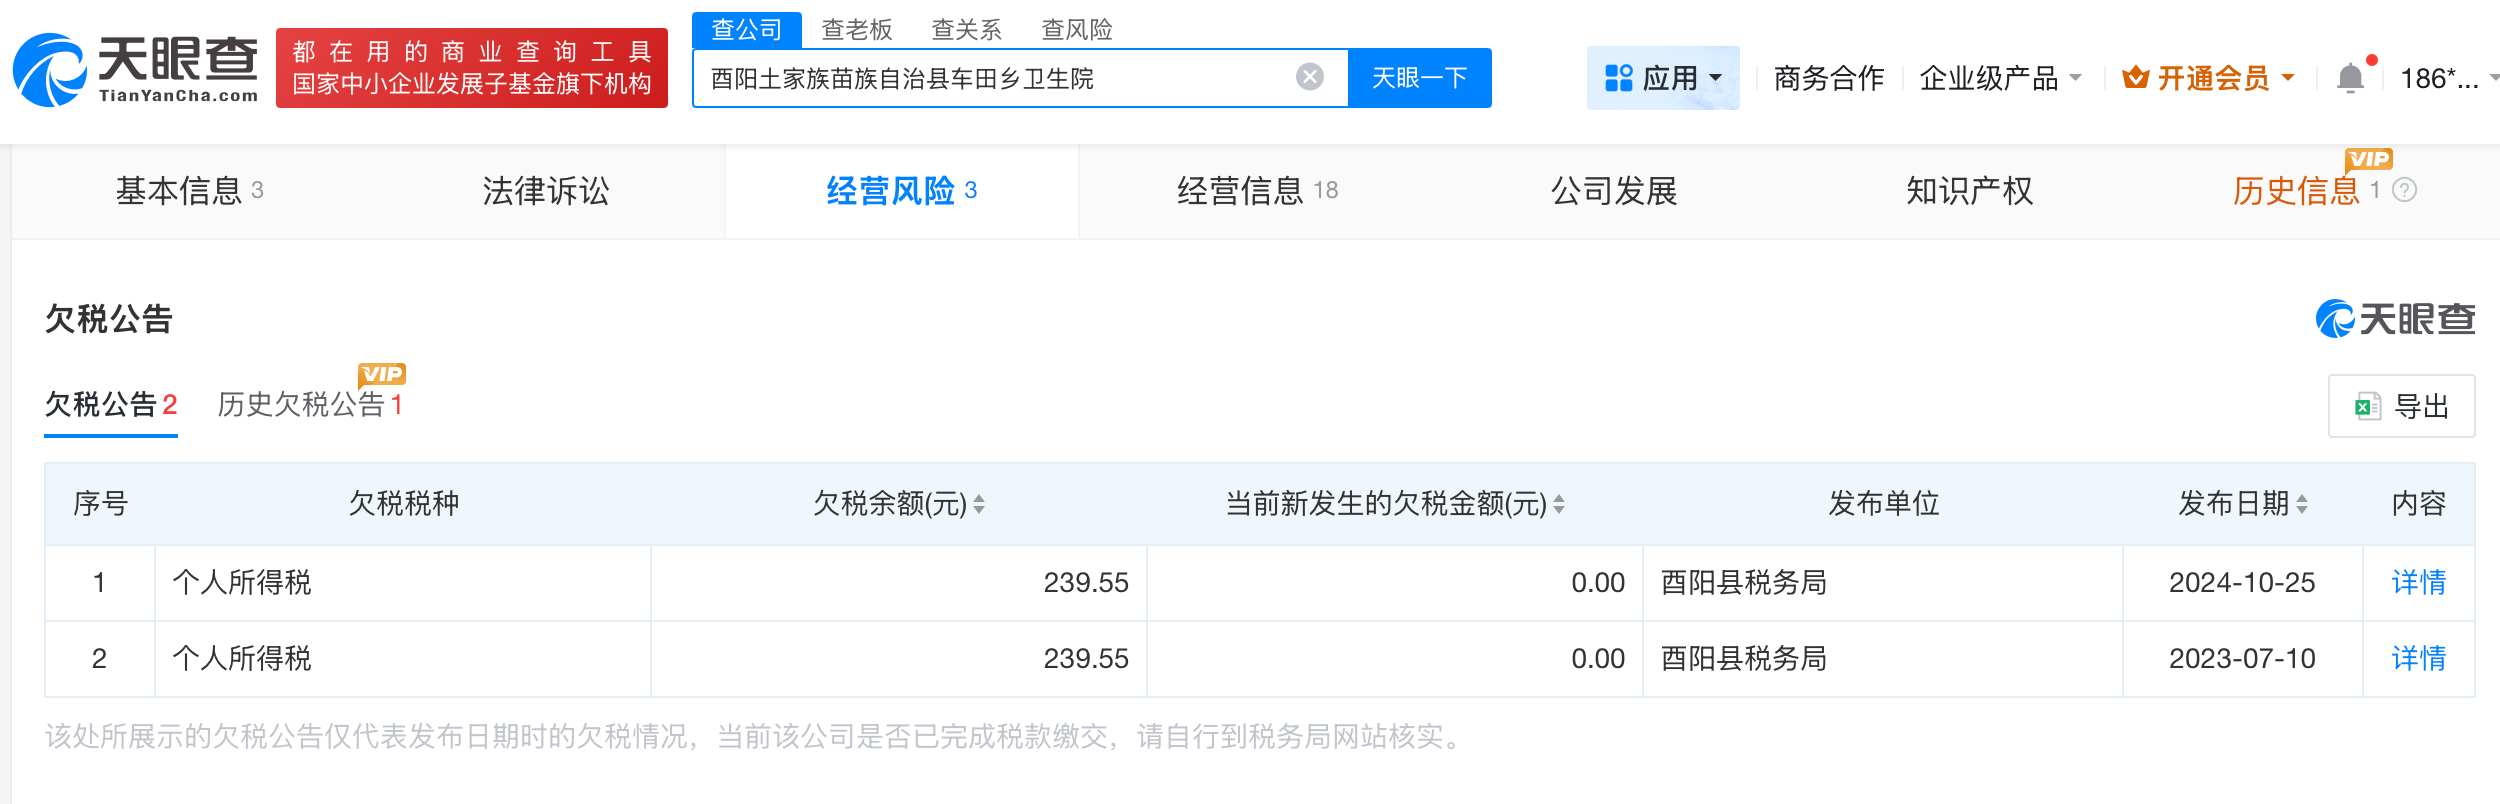Sort by newly incurred tax arrears arrows
2500x804 pixels.
(1559, 504)
